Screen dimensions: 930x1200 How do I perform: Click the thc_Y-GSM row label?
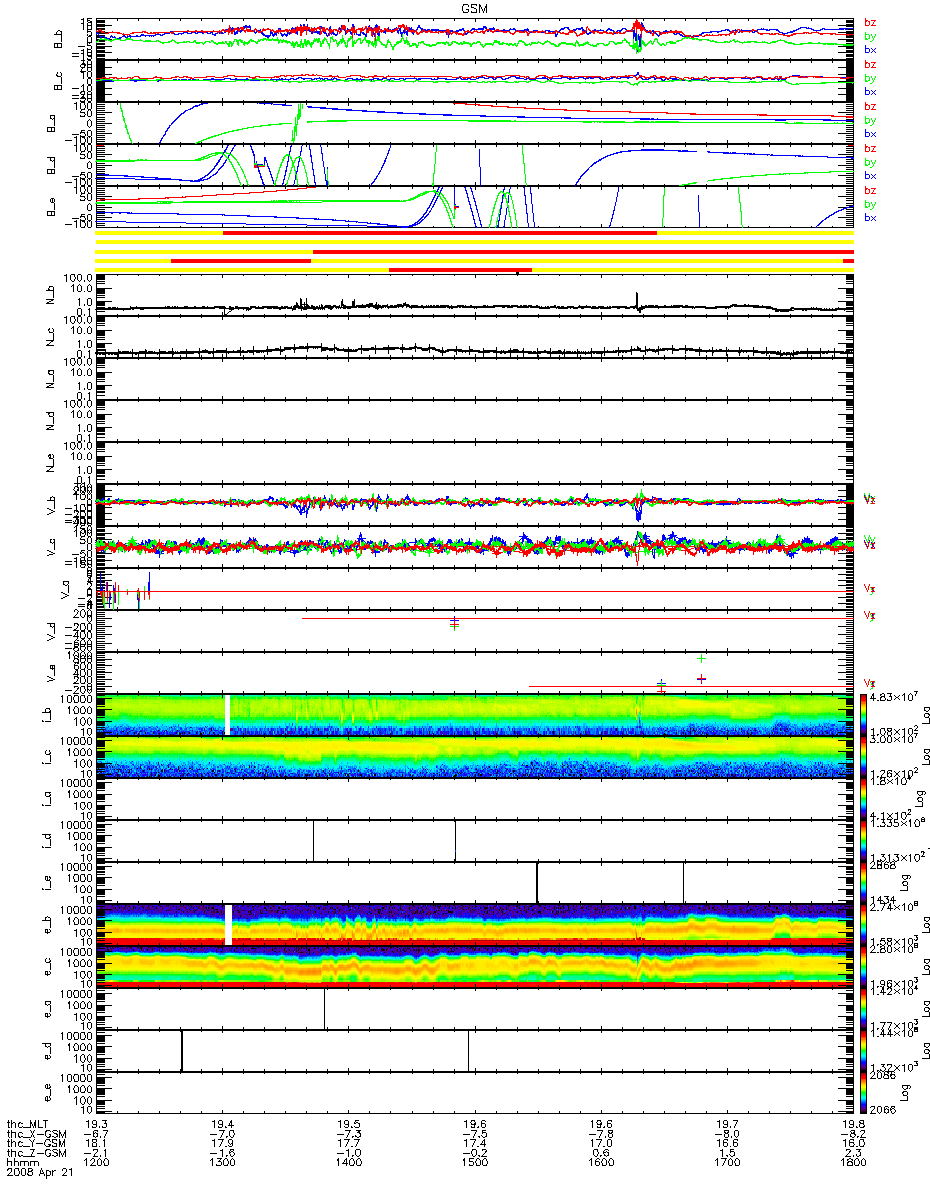point(37,1143)
